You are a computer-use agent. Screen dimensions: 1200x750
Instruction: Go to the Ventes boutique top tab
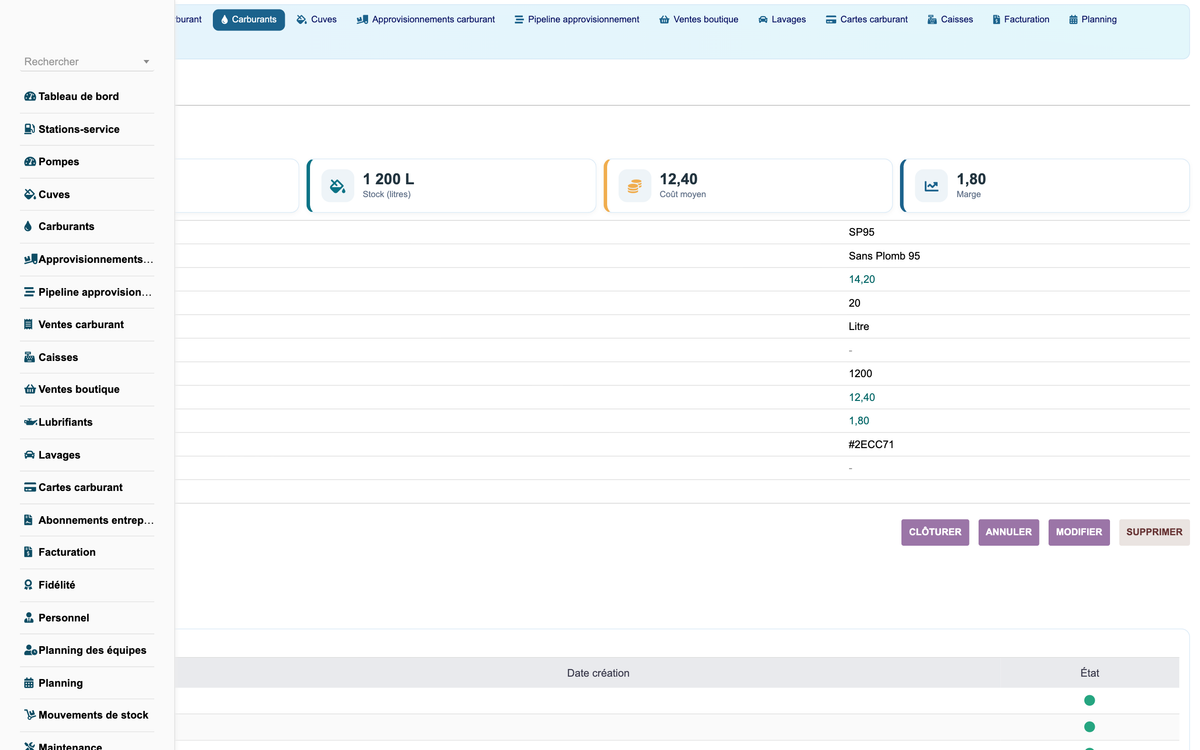[699, 19]
